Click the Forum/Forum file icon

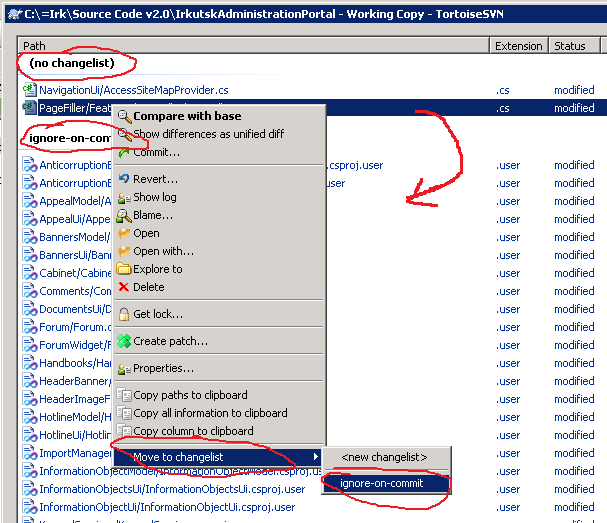(29, 327)
